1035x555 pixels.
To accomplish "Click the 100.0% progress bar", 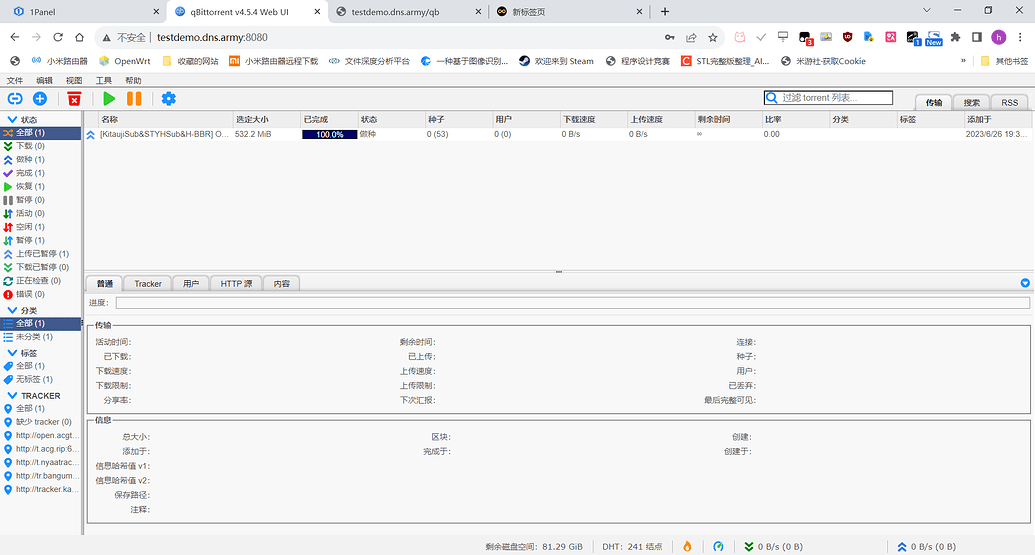I will pos(329,134).
